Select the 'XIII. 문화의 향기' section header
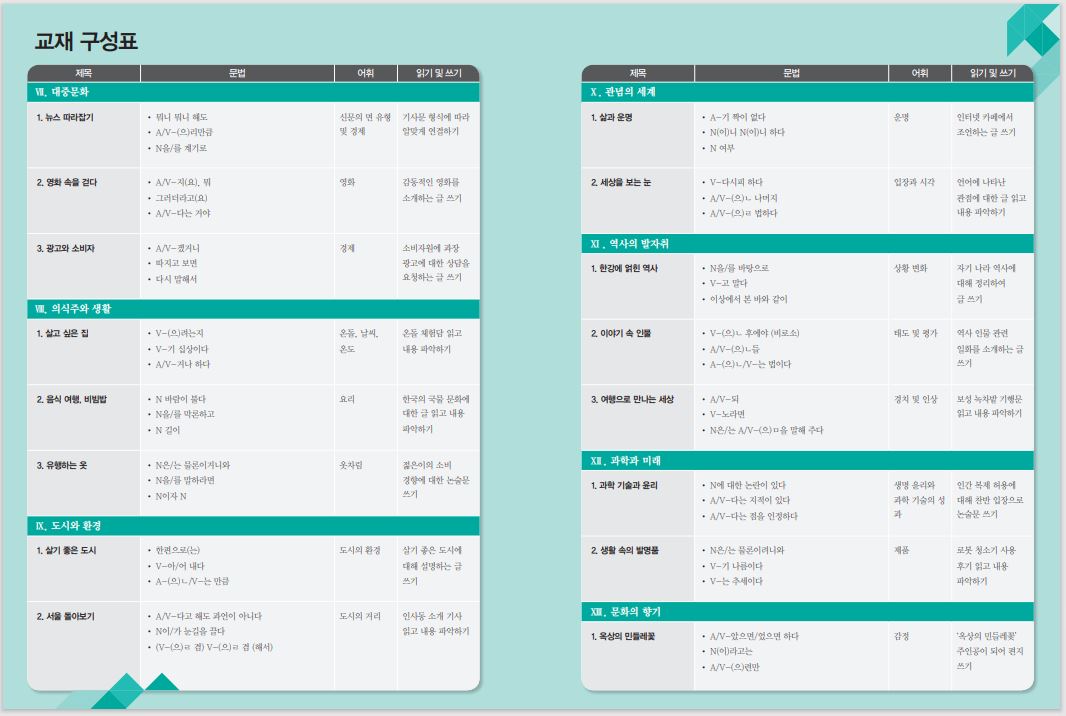This screenshot has width=1066, height=716. (x=625, y=614)
